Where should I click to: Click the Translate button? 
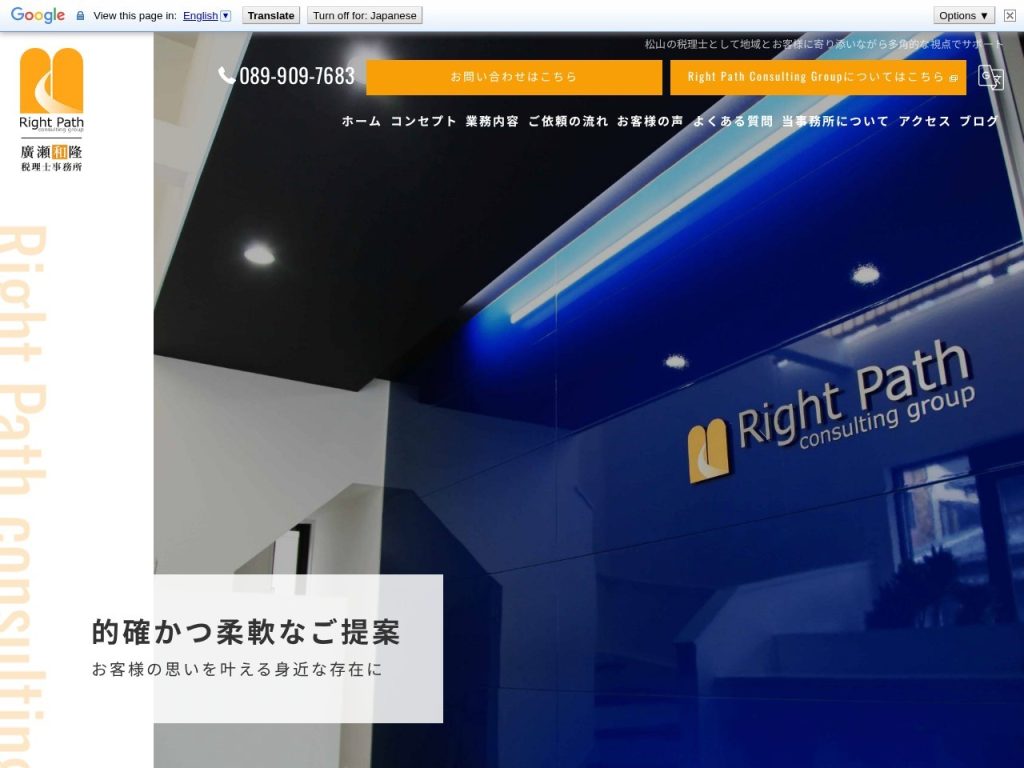coord(270,16)
